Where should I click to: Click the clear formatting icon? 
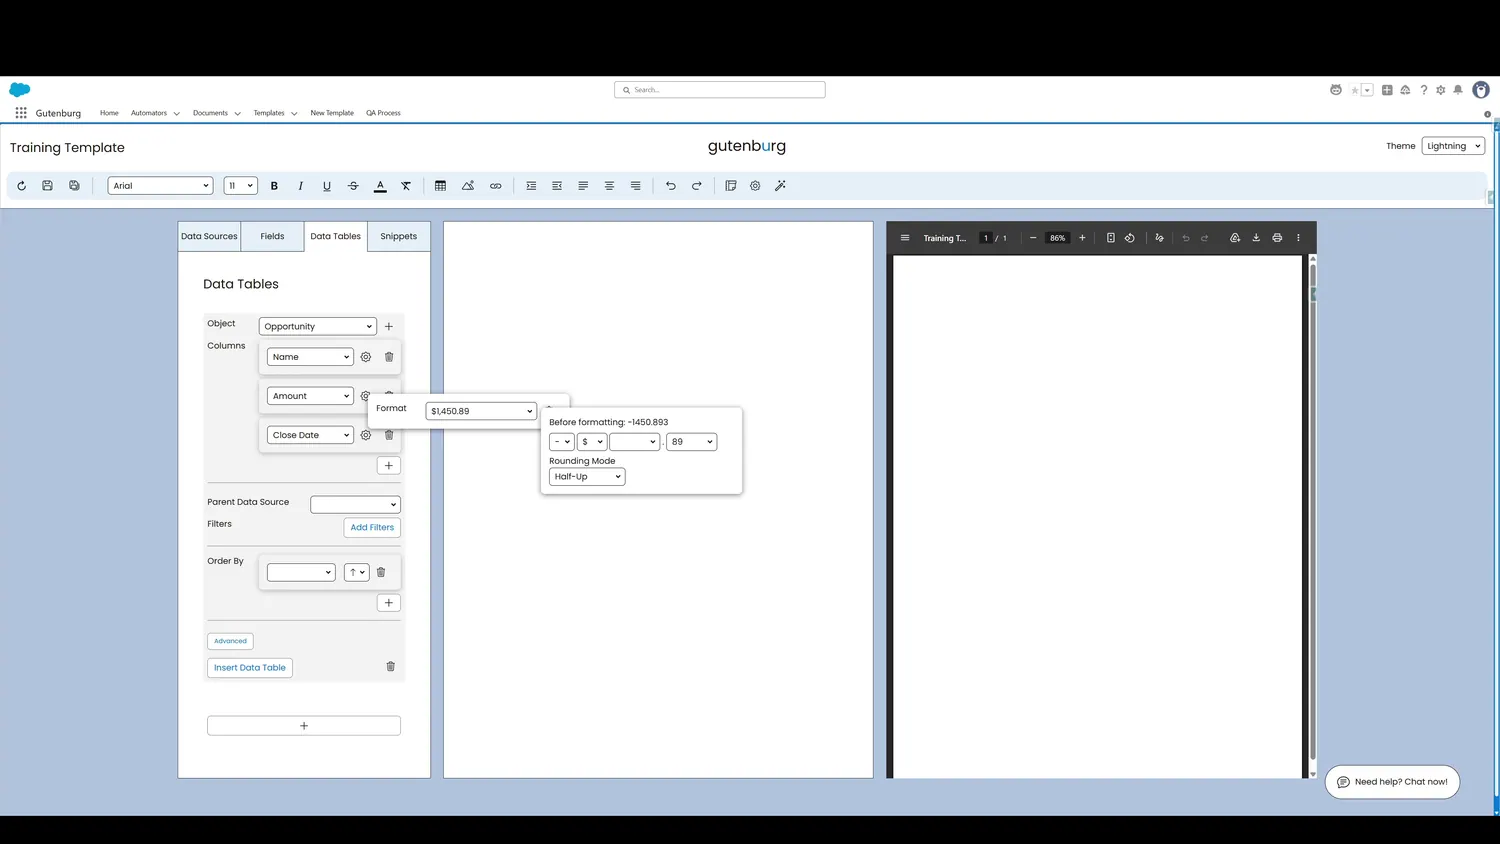point(406,186)
